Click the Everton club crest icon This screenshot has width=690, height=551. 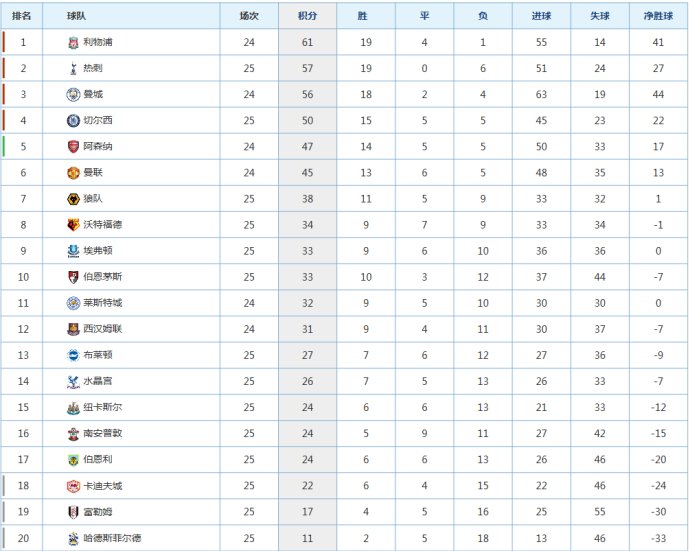[x=73, y=251]
